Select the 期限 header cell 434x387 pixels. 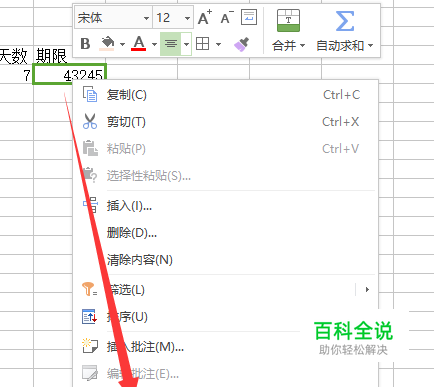[x=53, y=55]
